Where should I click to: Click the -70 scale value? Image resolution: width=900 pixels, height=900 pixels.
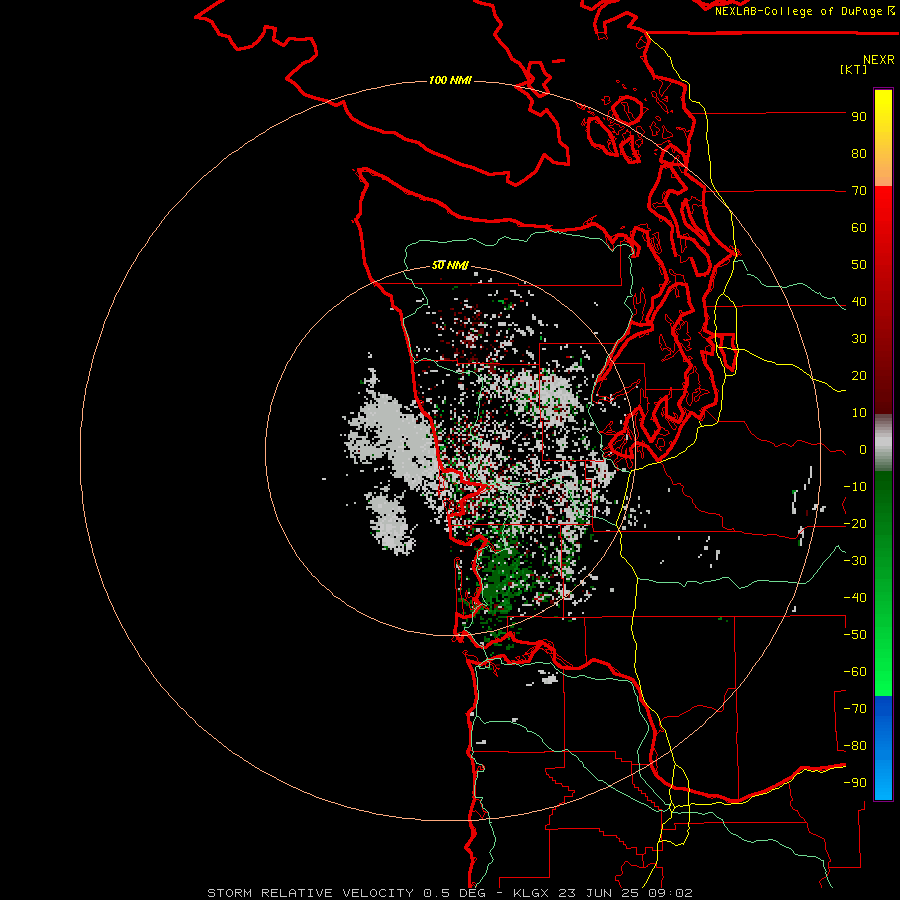point(855,709)
